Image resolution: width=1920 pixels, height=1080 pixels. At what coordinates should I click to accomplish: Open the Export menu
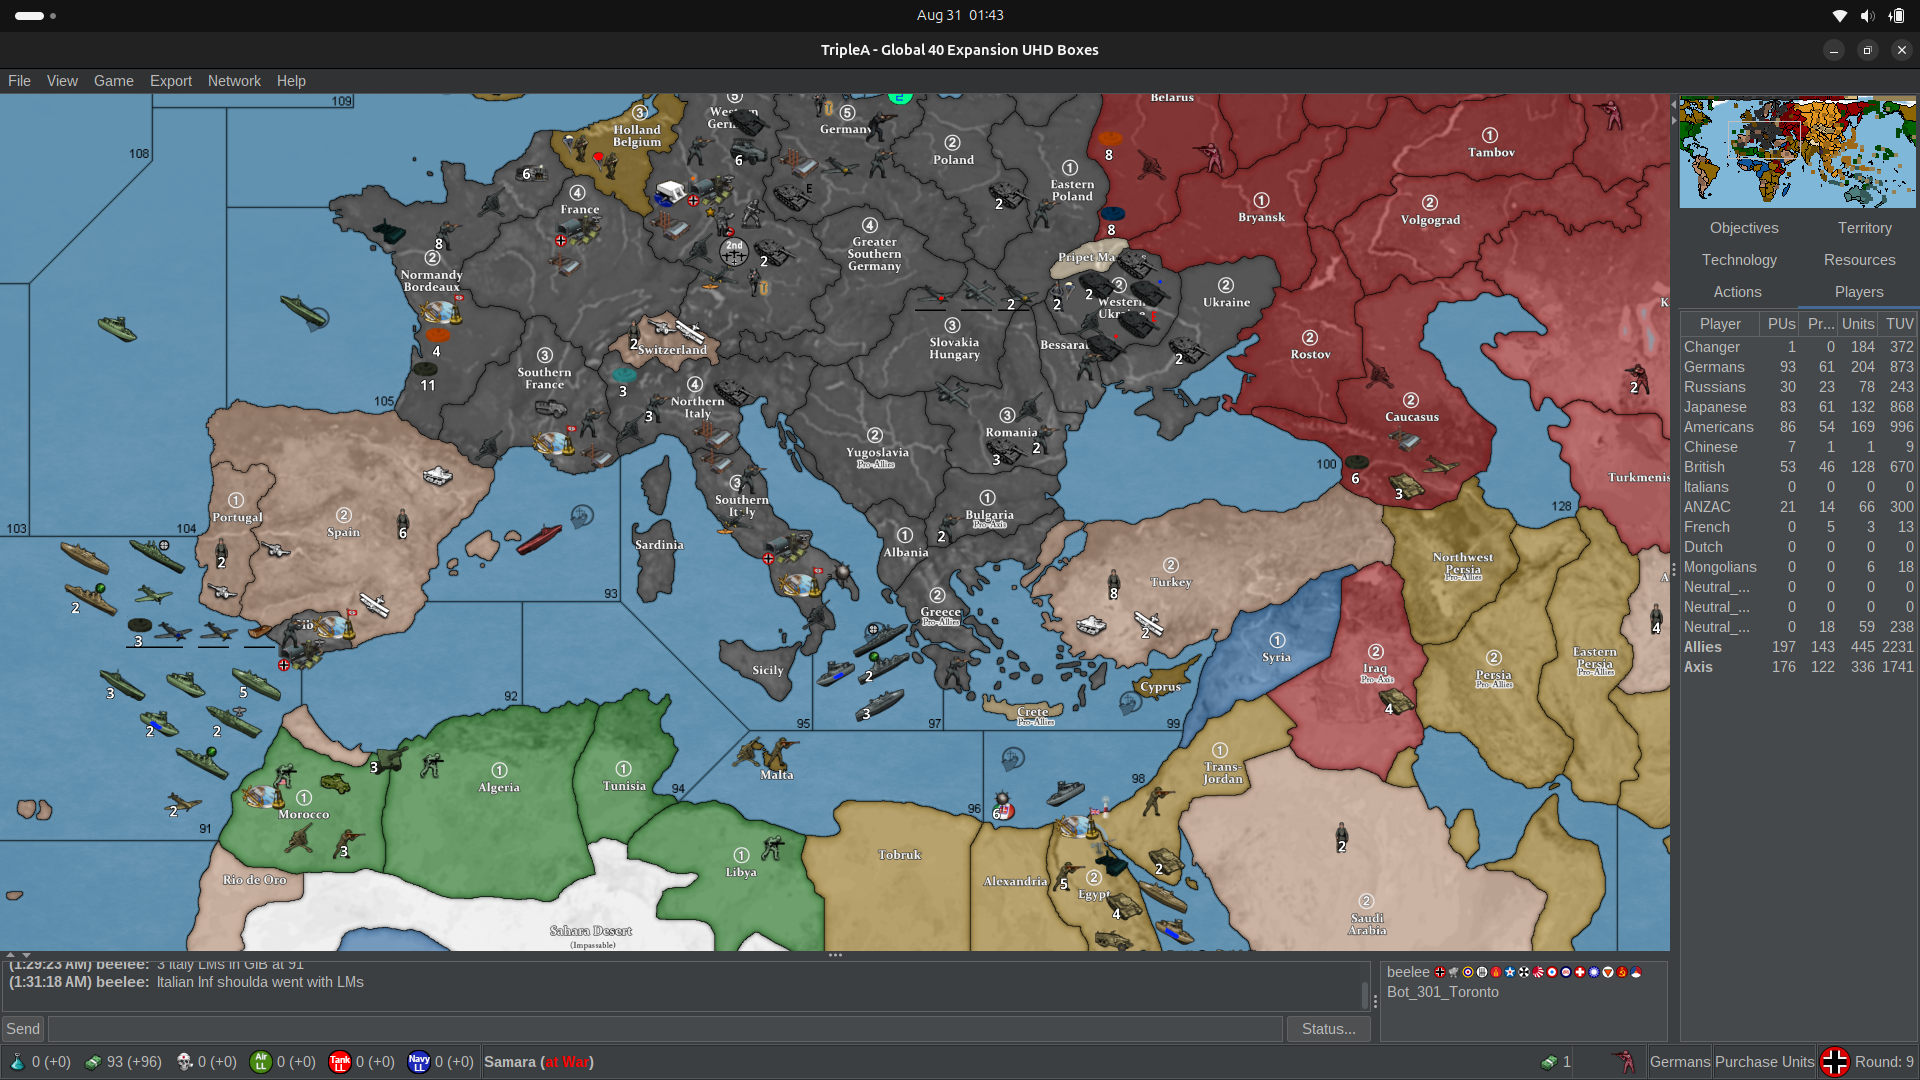tap(171, 81)
